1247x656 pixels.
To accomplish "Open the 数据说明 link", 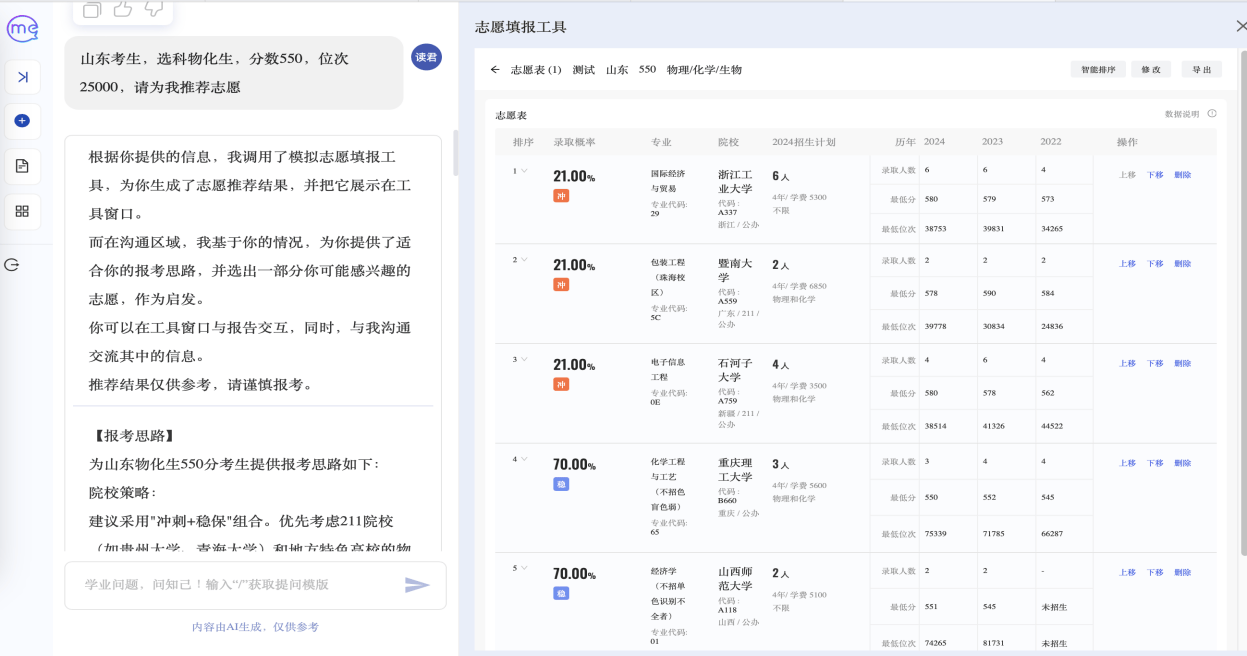I will [x=1182, y=114].
